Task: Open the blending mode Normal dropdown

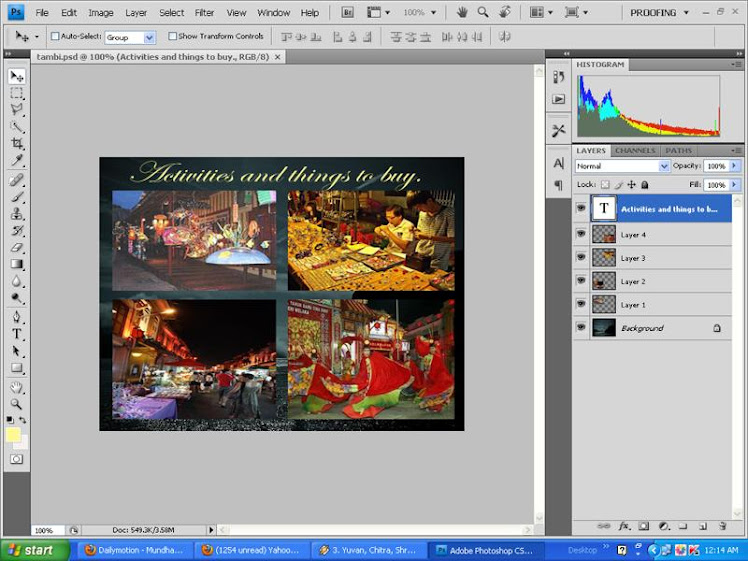Action: coord(664,166)
